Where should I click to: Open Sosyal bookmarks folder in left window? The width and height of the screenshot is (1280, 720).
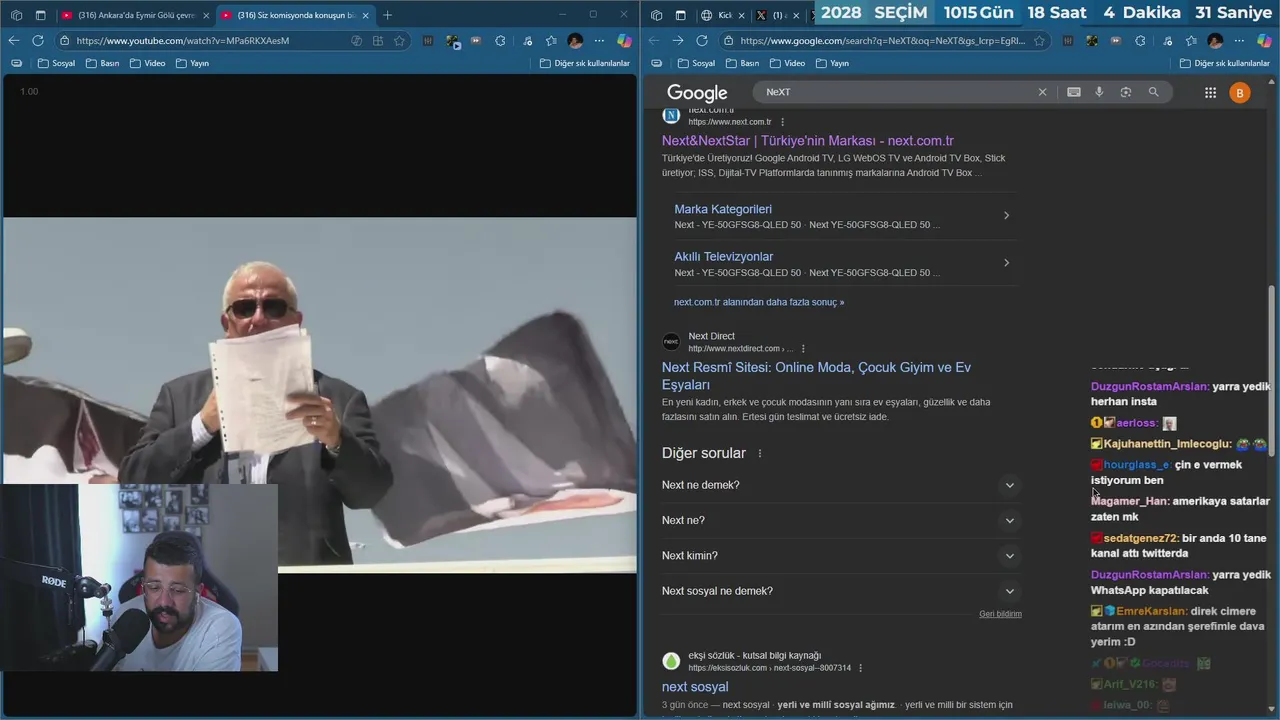coord(56,63)
